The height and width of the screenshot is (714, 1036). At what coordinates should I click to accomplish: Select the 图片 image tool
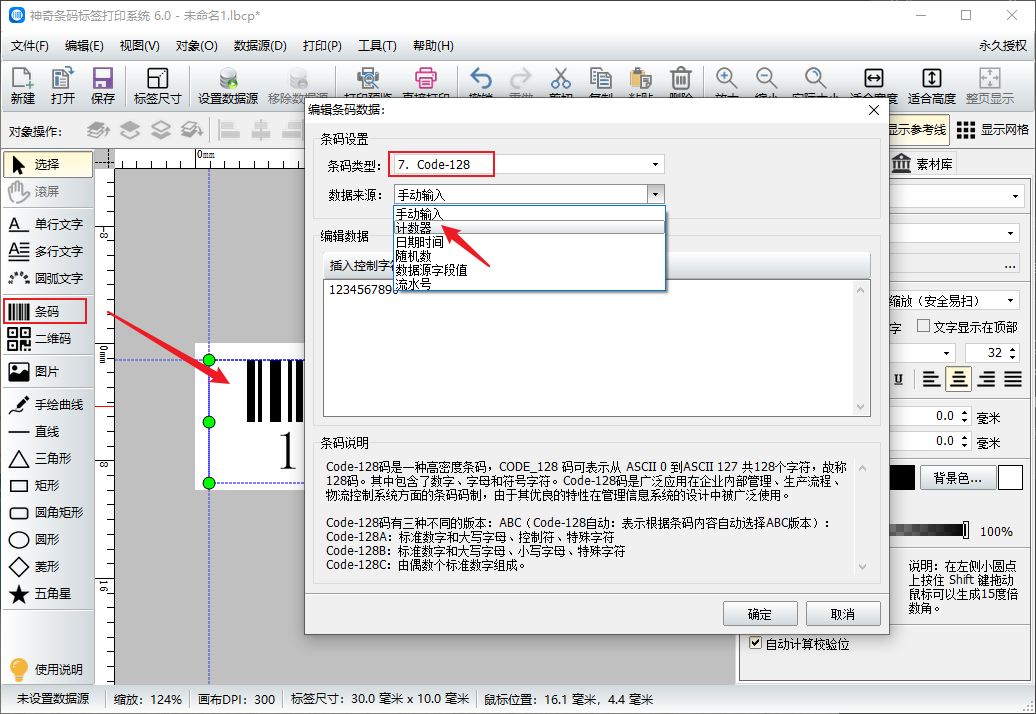coord(48,372)
